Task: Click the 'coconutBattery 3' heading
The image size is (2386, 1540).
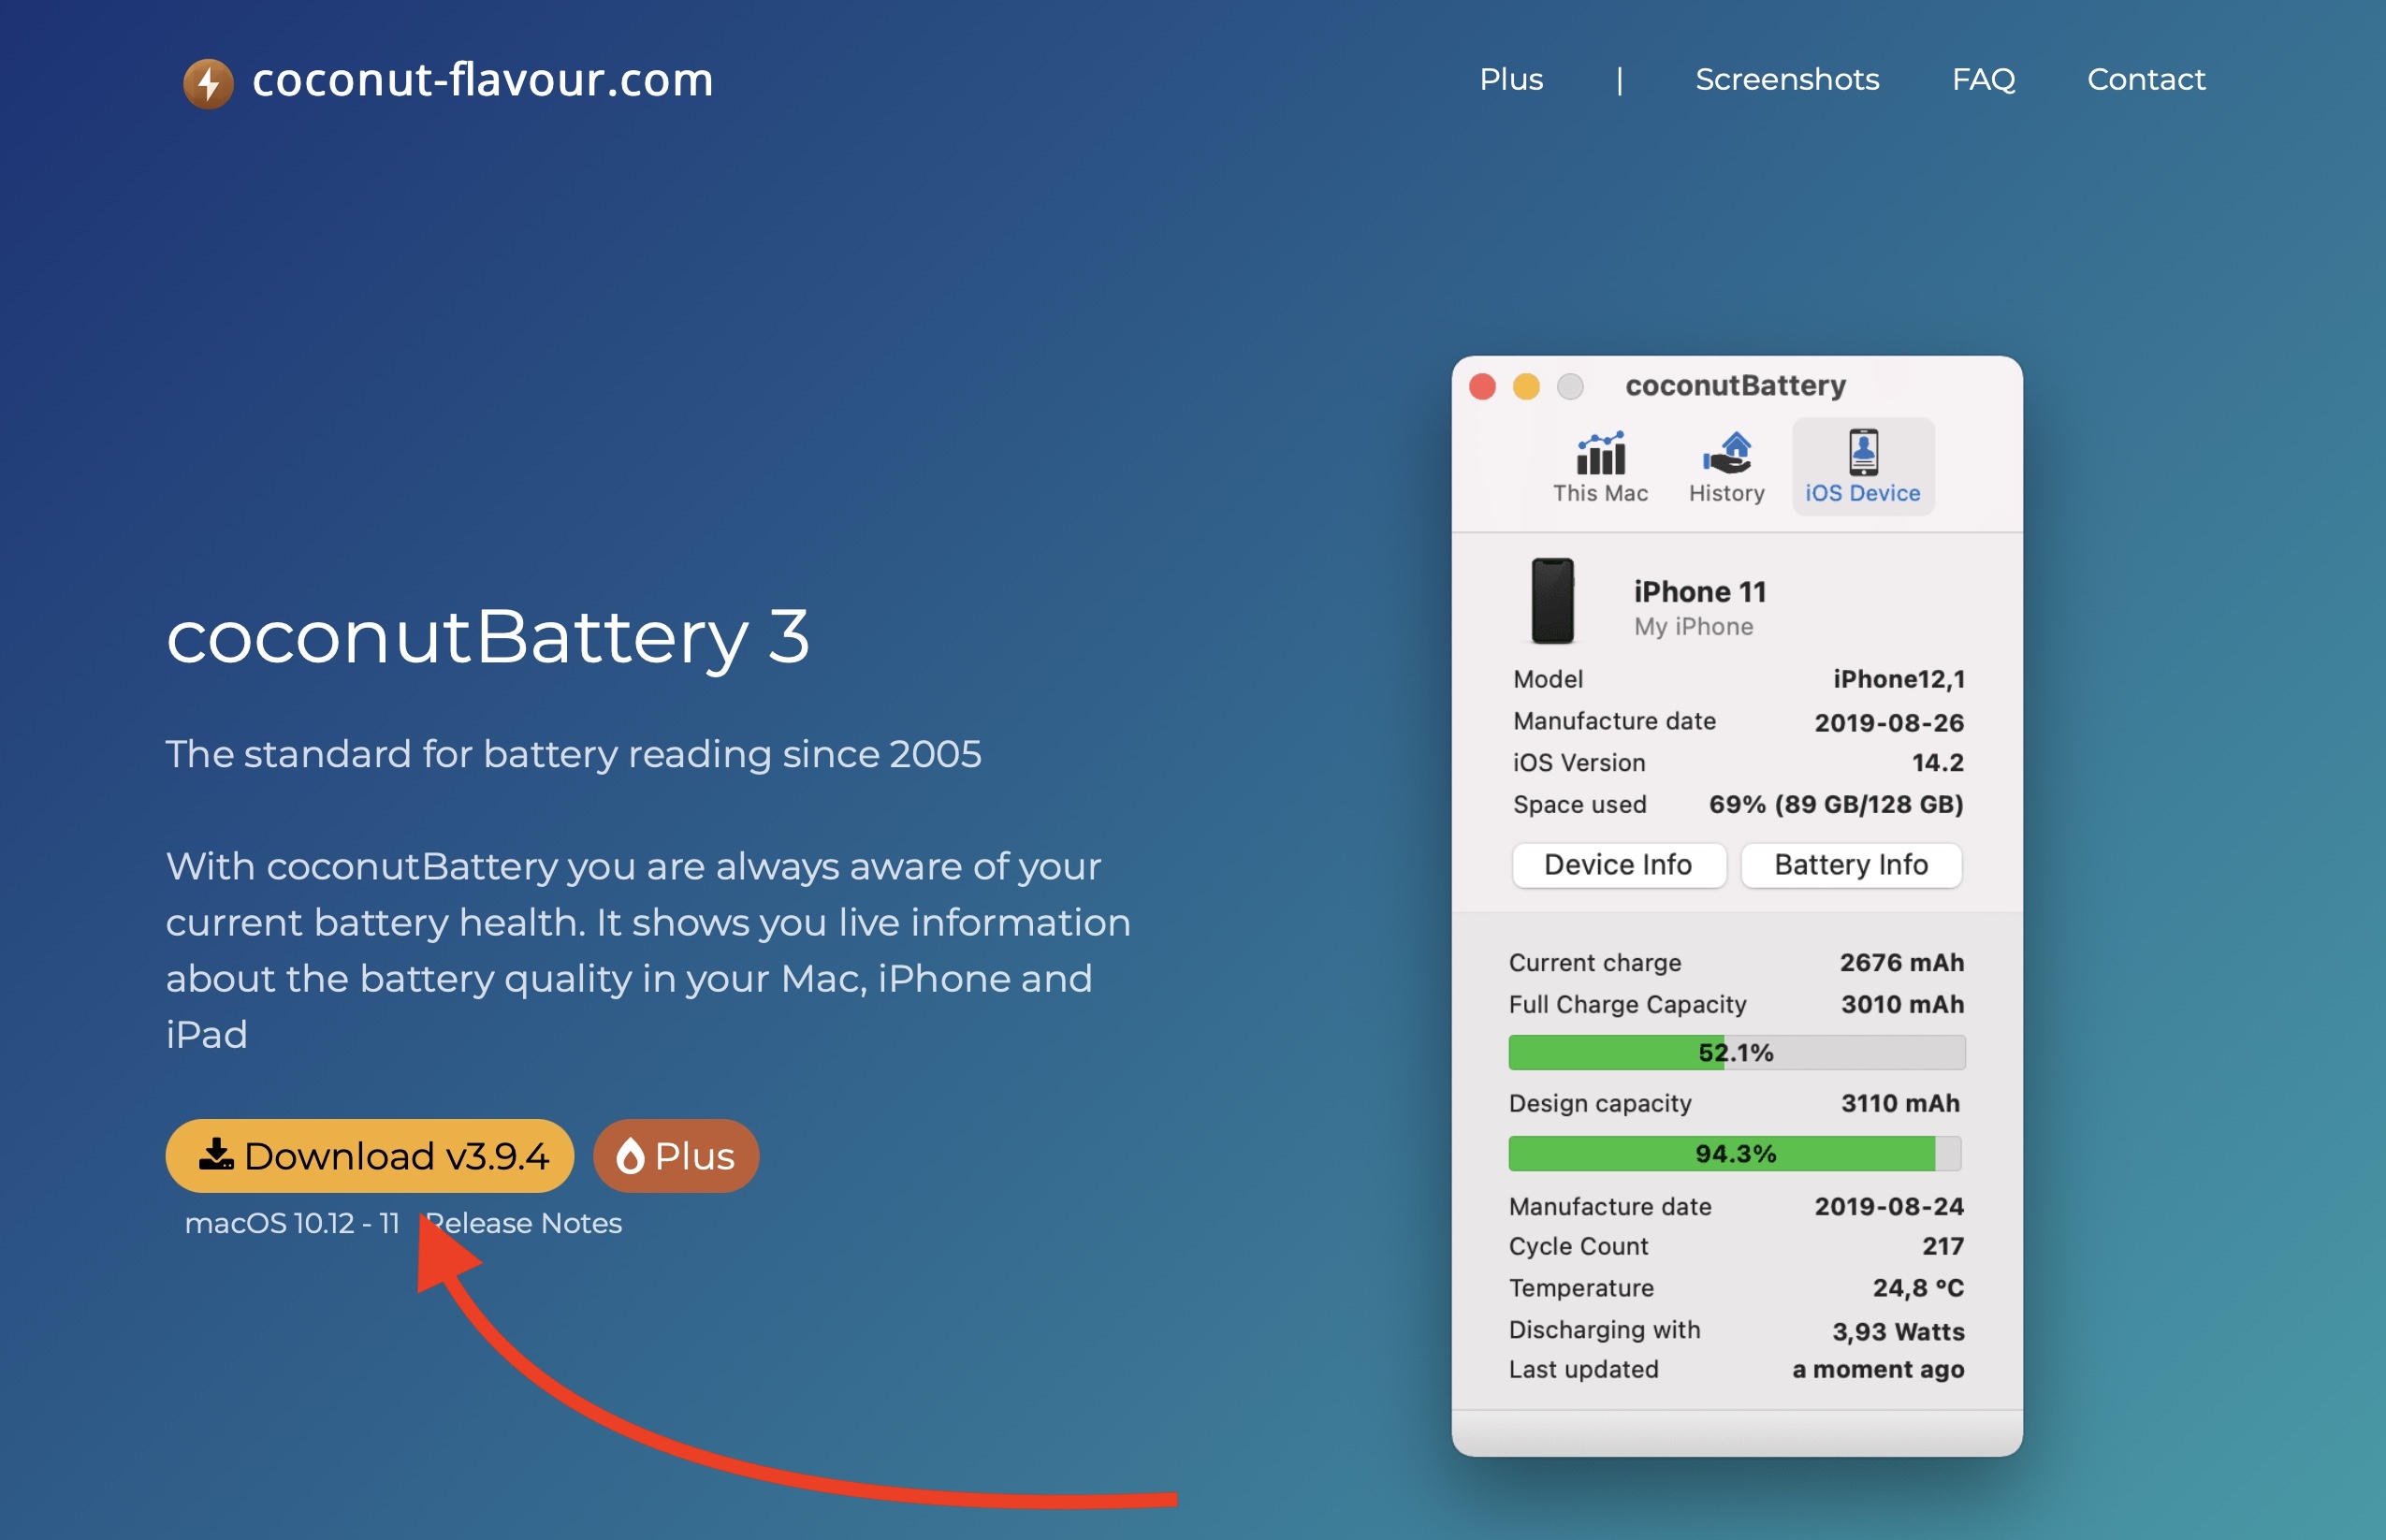Action: [488, 638]
